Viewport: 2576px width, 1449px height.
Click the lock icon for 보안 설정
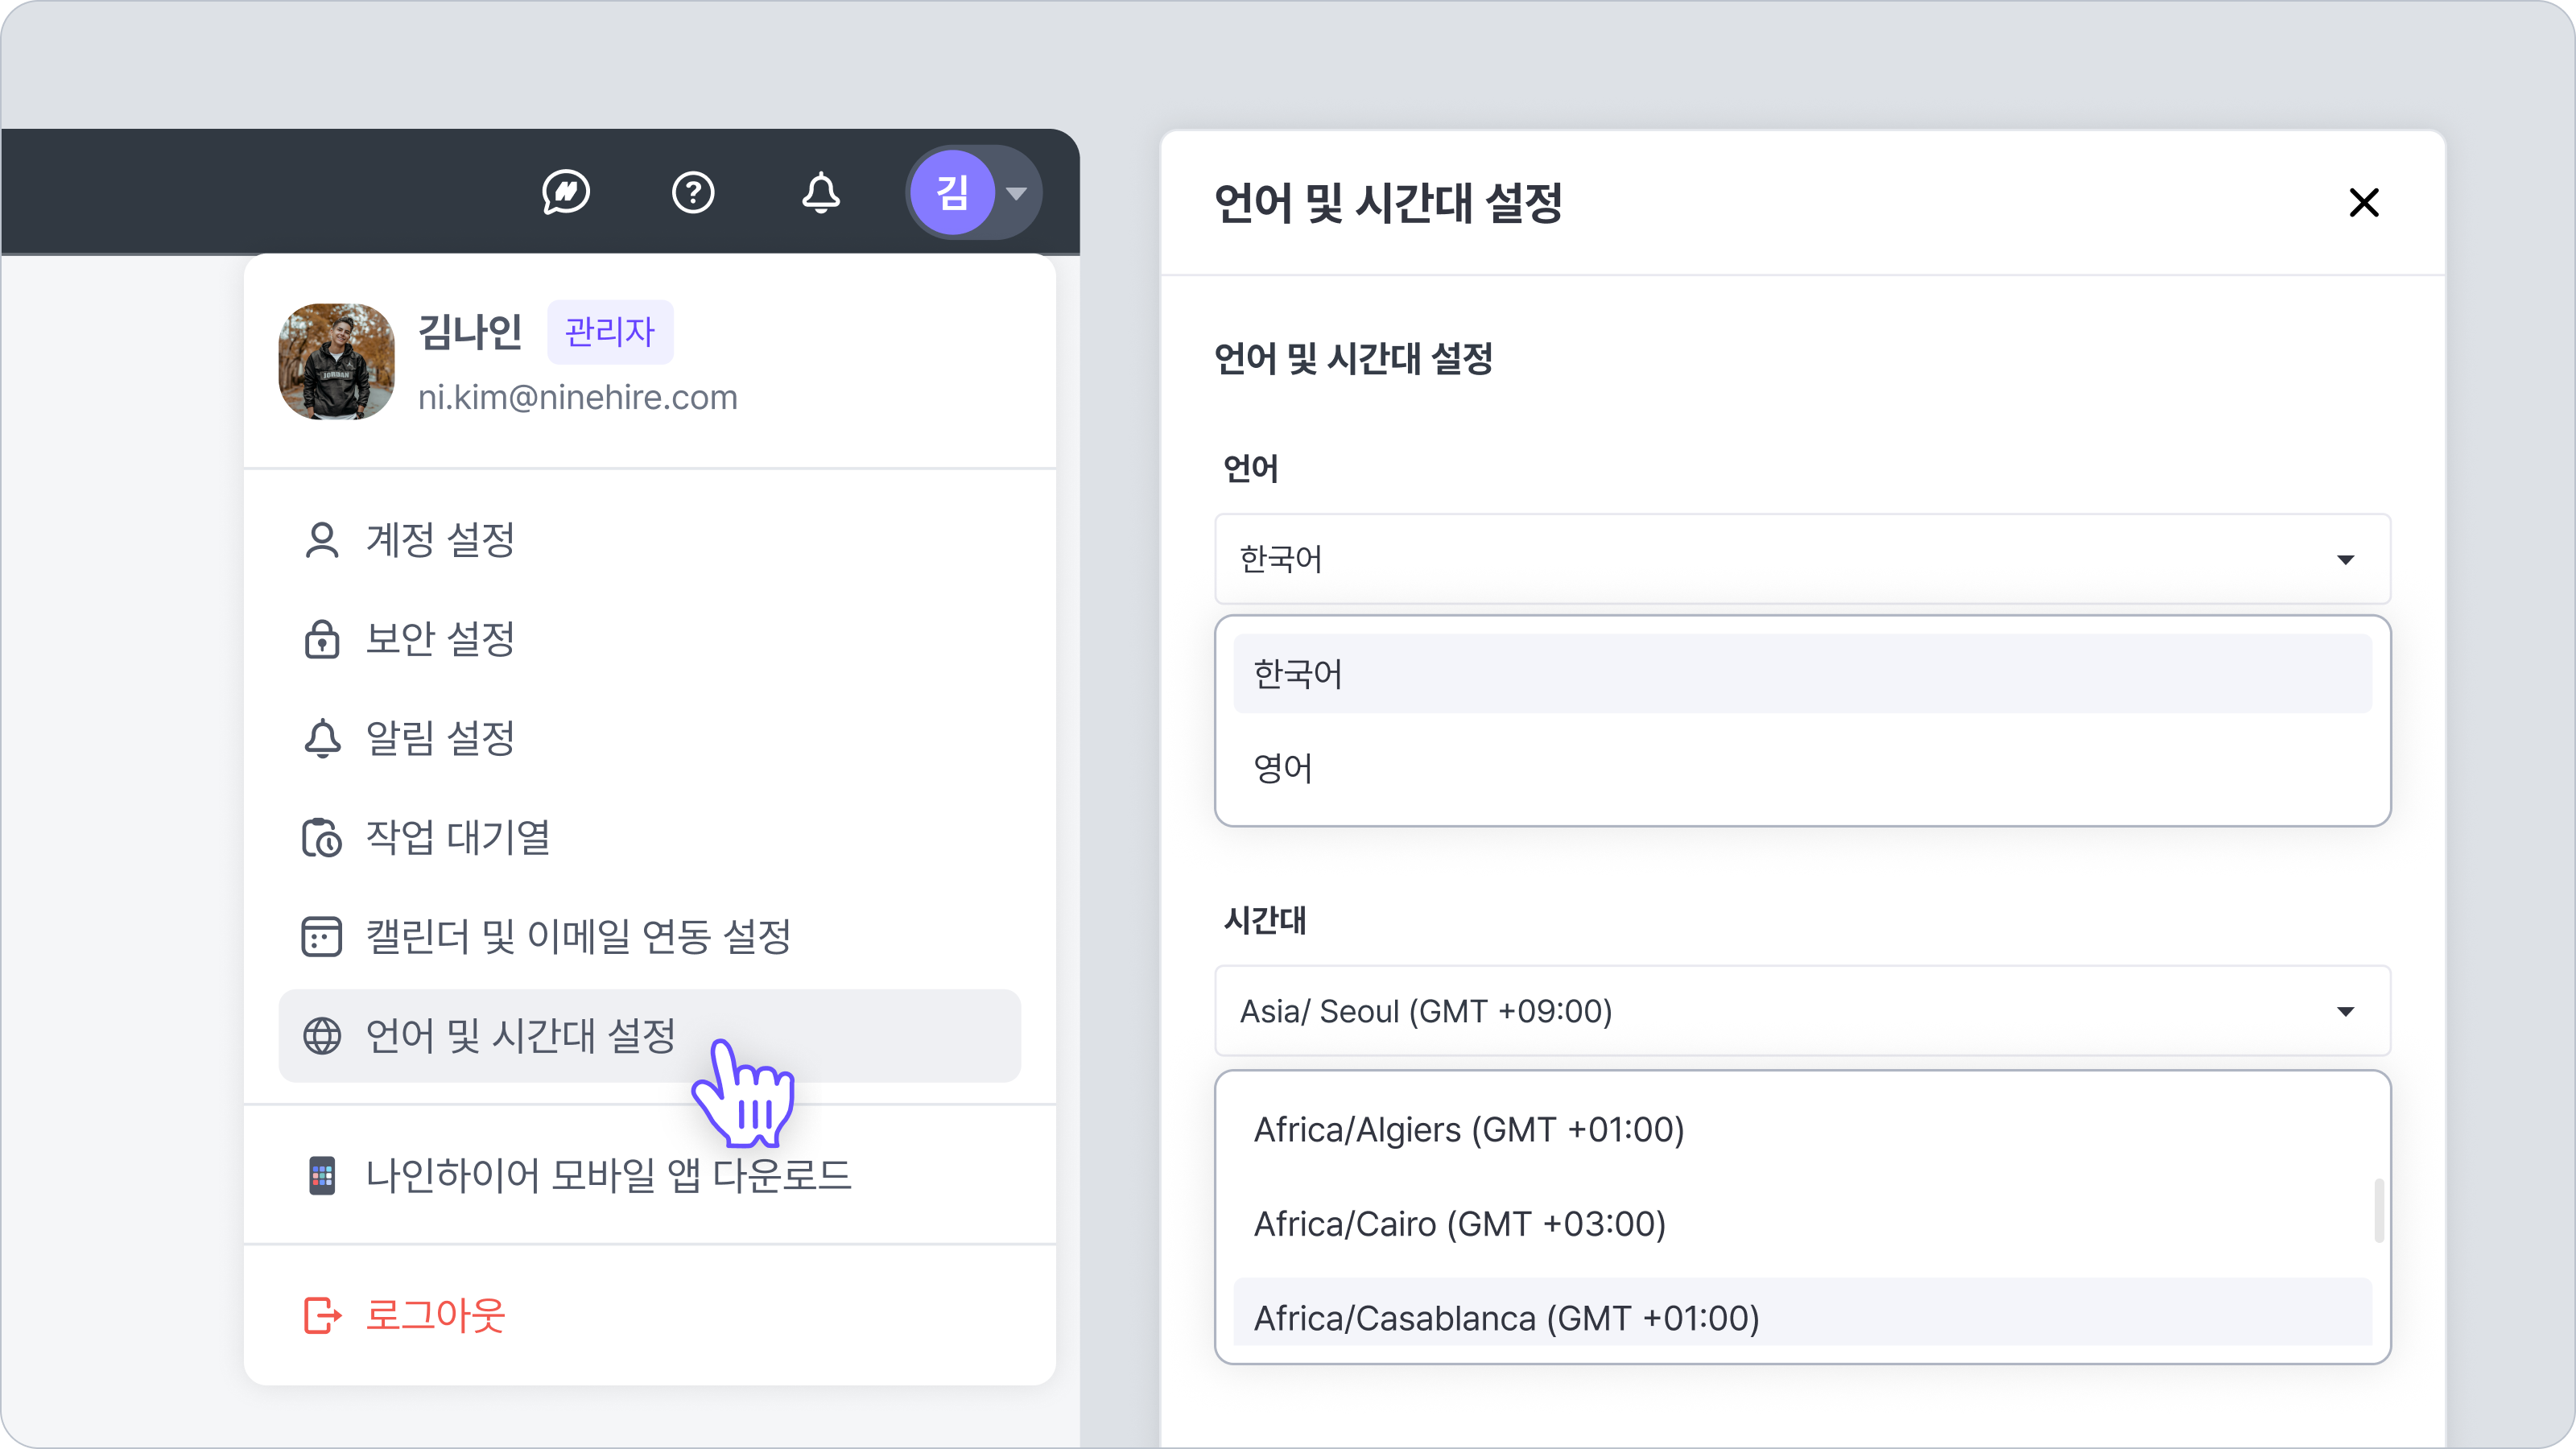(x=322, y=639)
